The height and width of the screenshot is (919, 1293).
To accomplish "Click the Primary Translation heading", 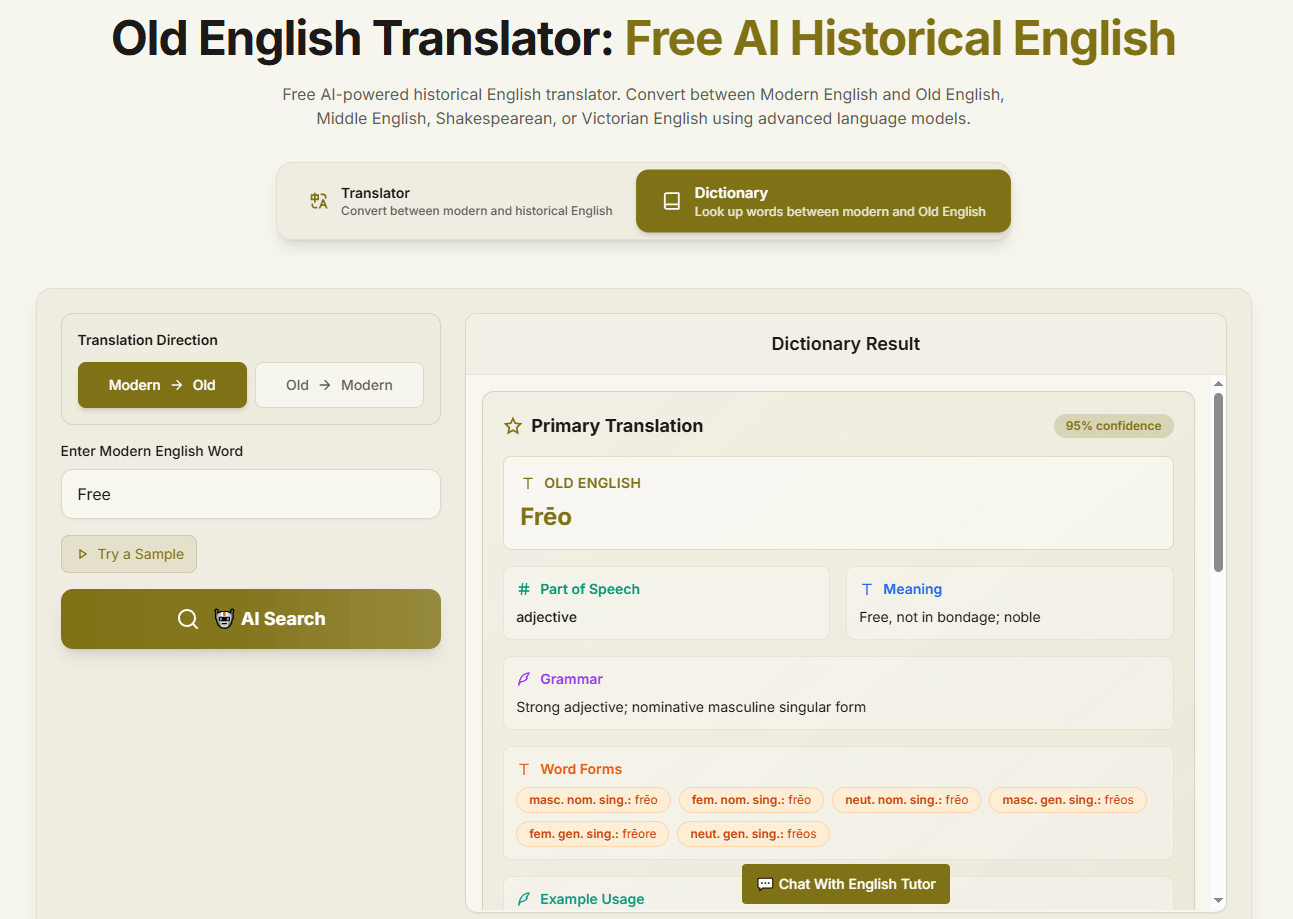I will [x=617, y=426].
